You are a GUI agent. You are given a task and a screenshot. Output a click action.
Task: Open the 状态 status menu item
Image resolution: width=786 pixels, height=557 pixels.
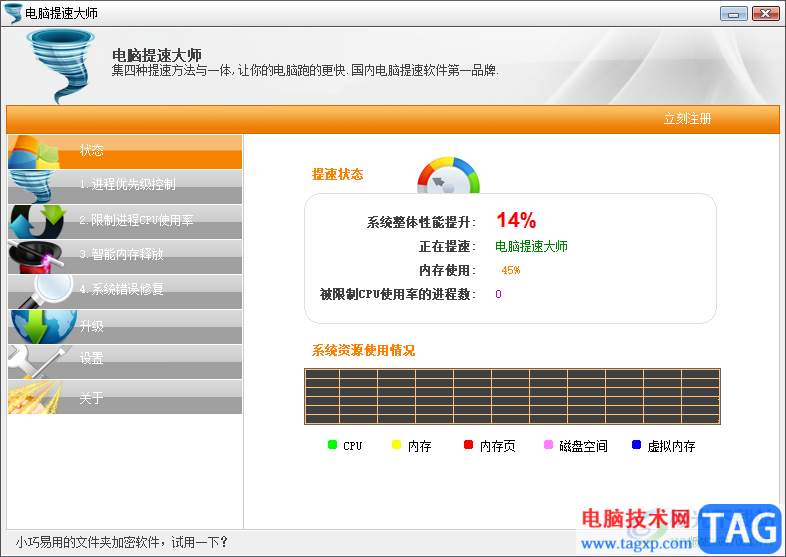tap(124, 151)
